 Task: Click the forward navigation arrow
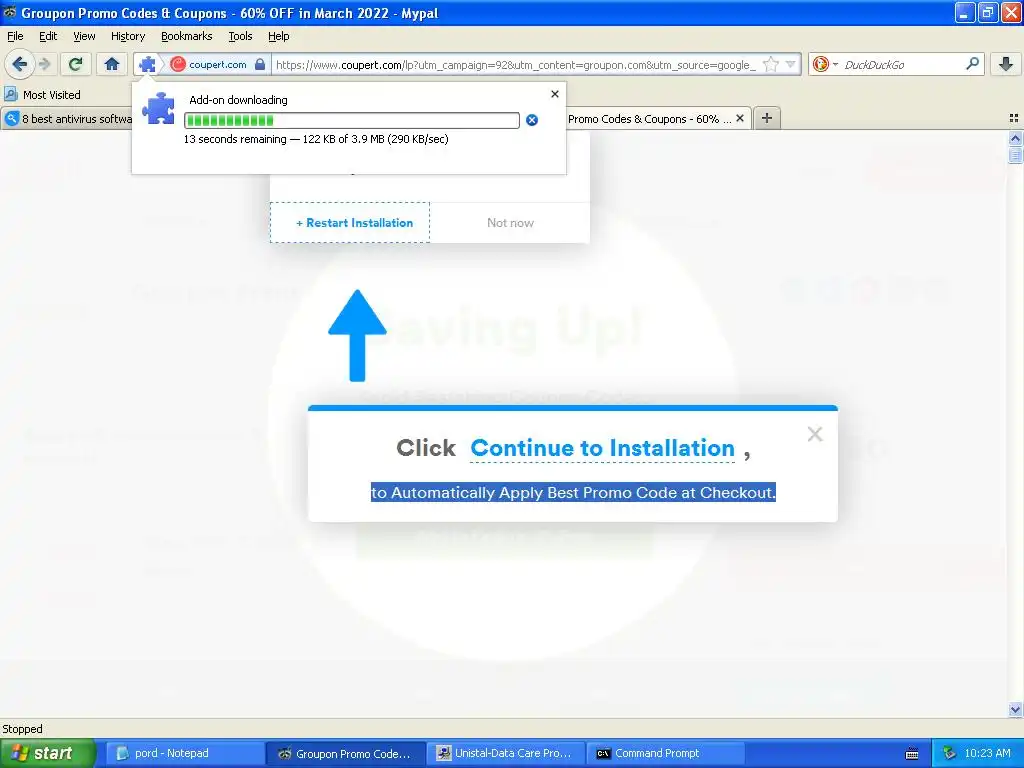coord(44,64)
